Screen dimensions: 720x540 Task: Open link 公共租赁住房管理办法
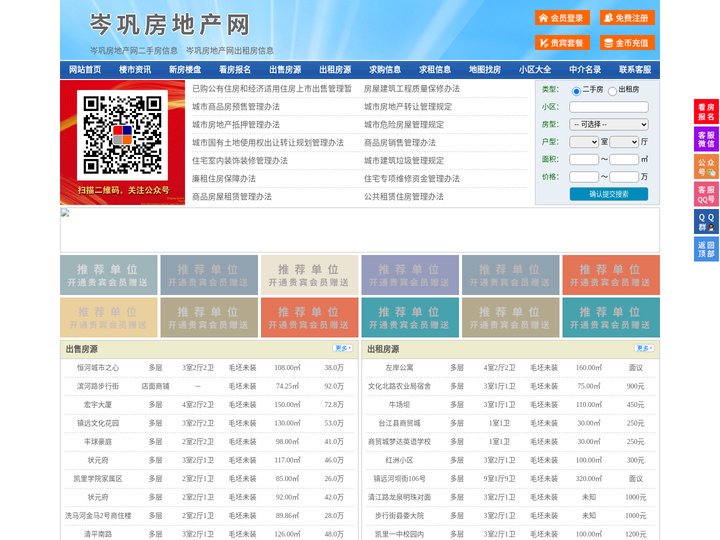tap(404, 197)
